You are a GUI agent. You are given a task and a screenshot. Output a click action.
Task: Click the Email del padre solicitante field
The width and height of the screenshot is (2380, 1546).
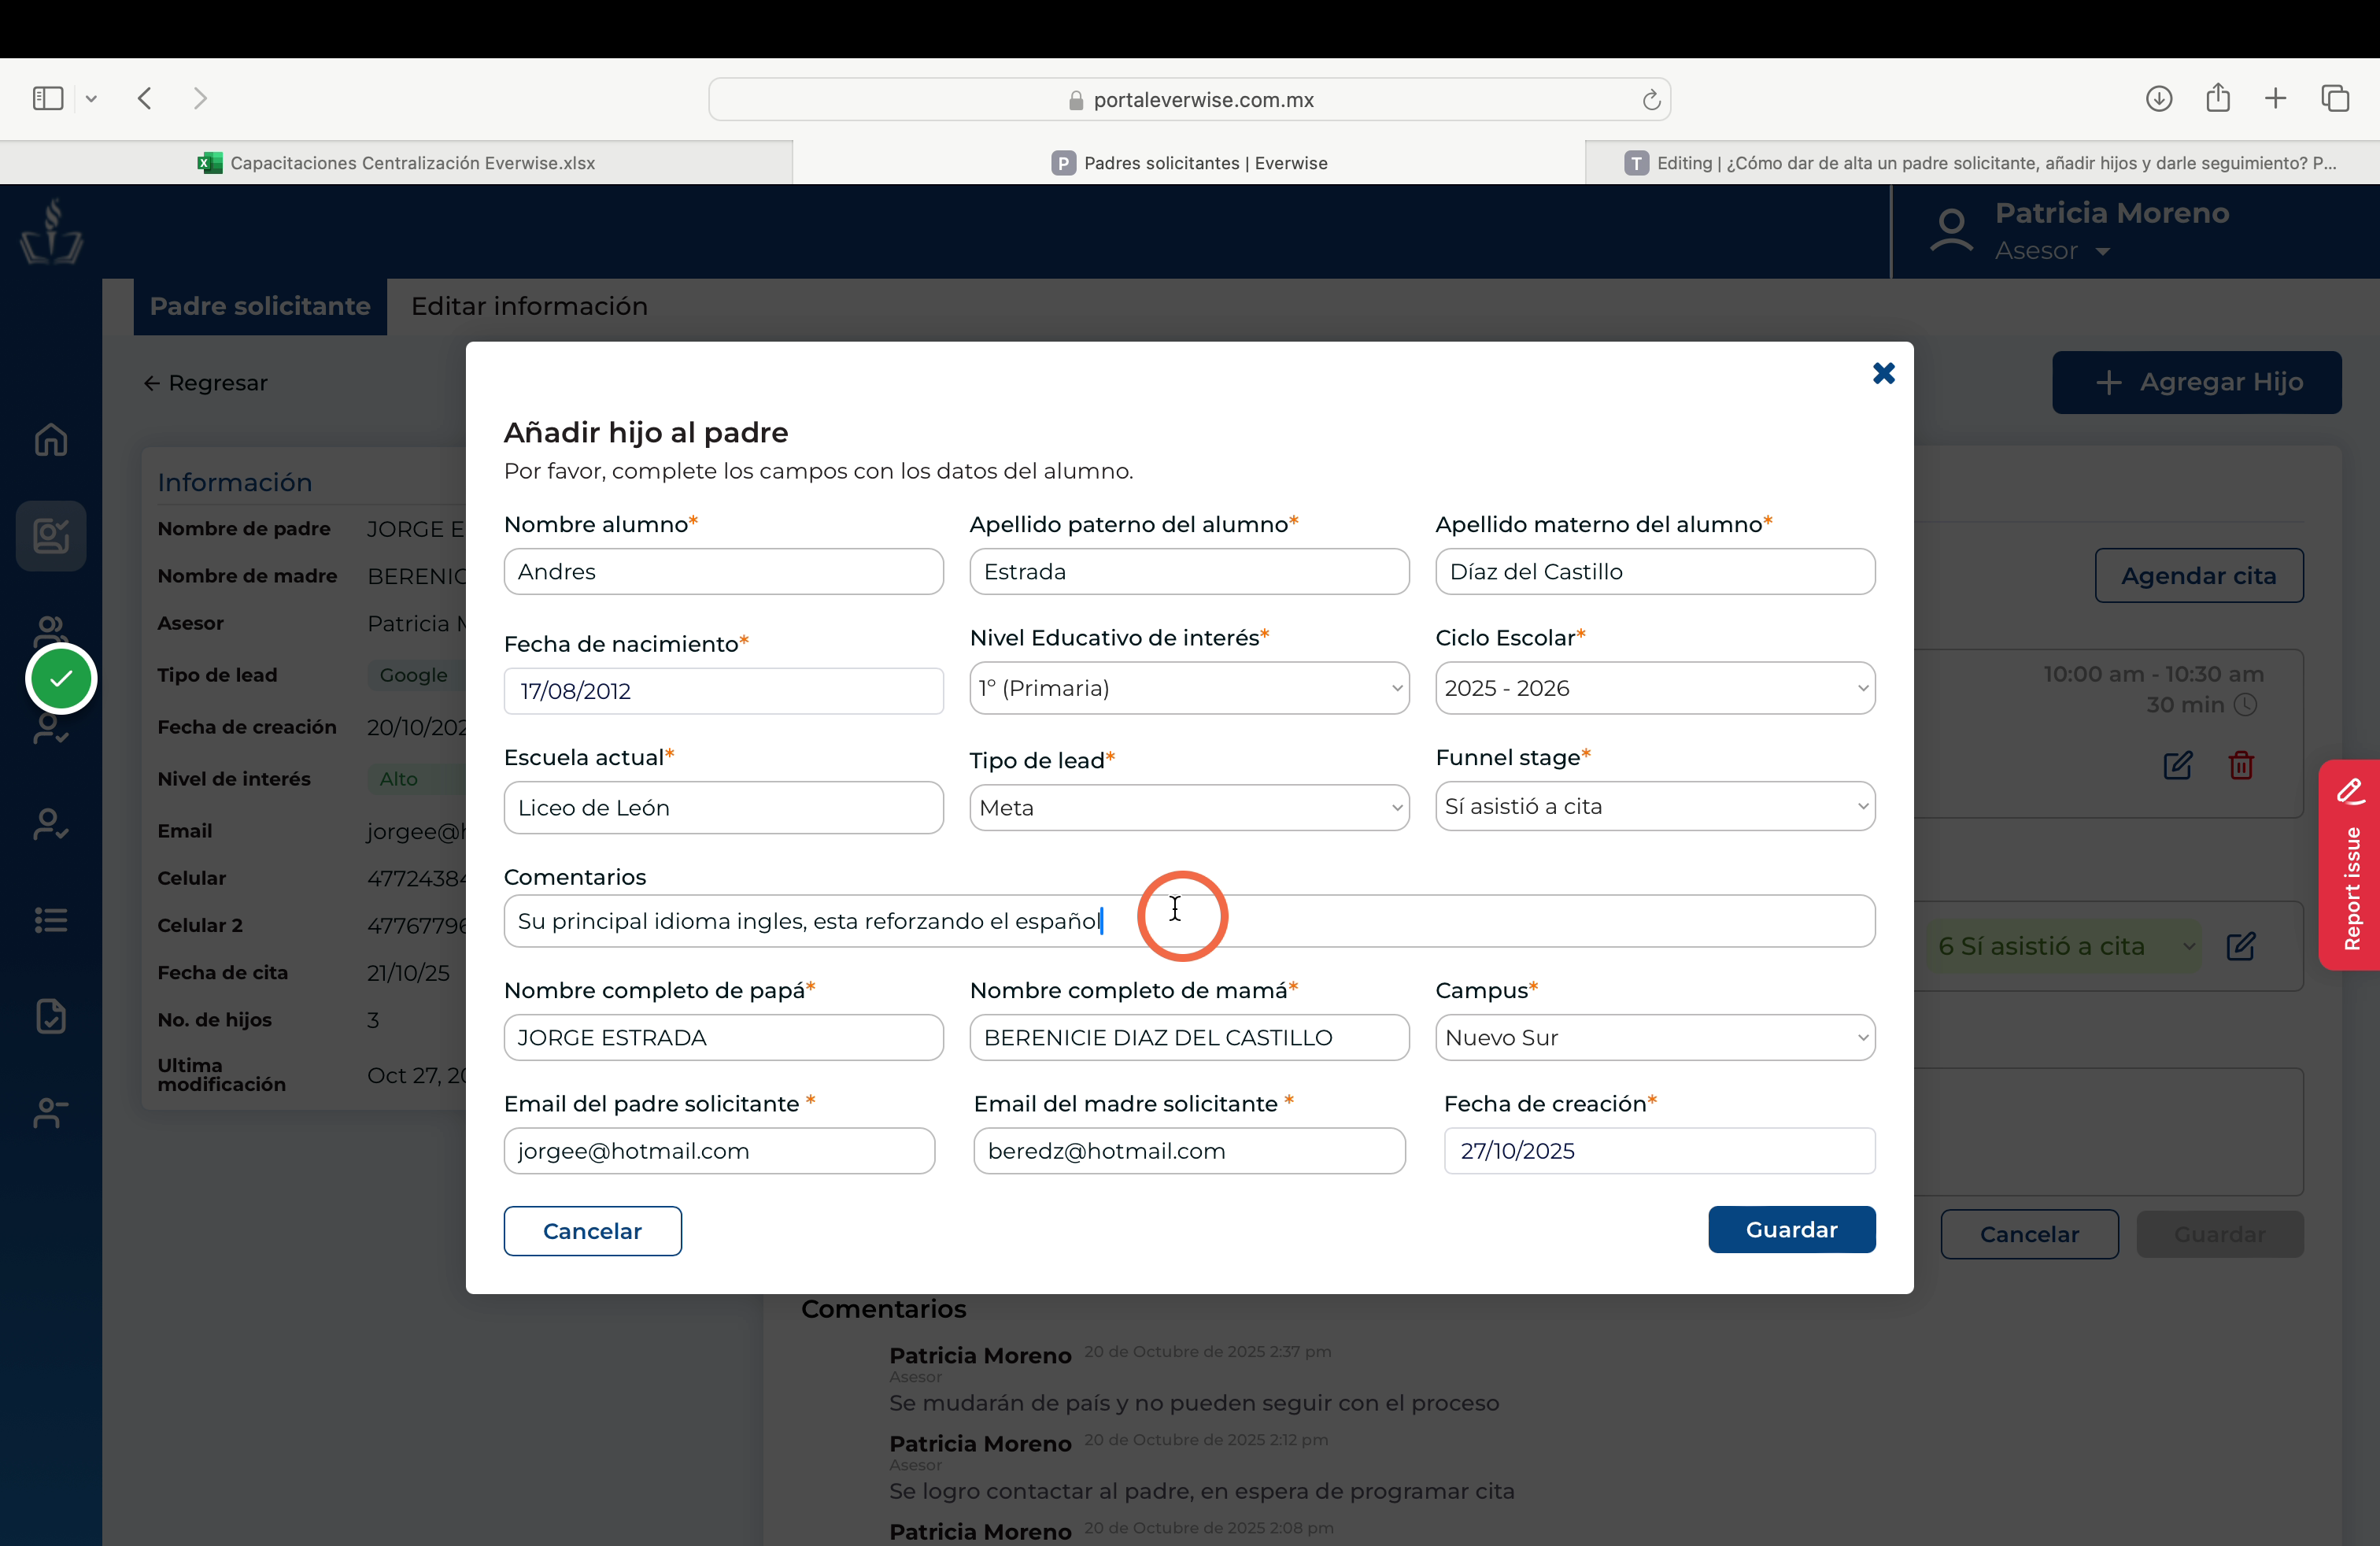719,1151
